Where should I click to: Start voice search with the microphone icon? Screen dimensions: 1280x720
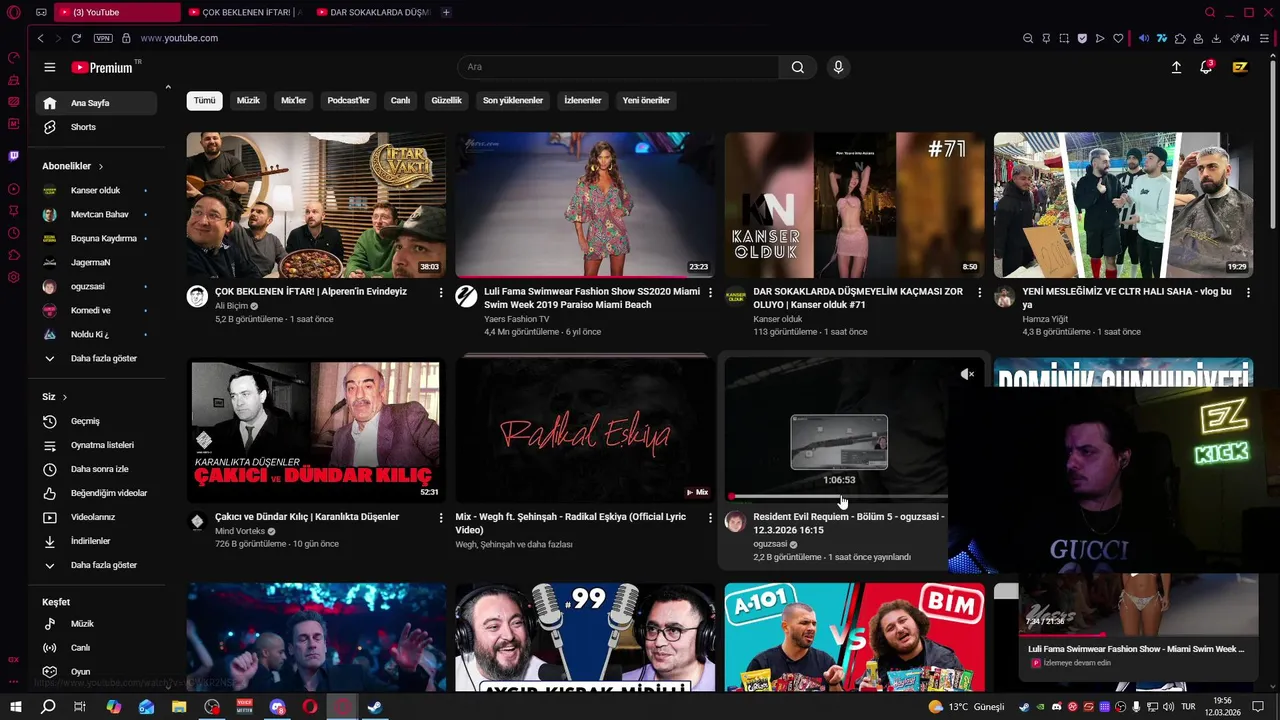click(838, 67)
